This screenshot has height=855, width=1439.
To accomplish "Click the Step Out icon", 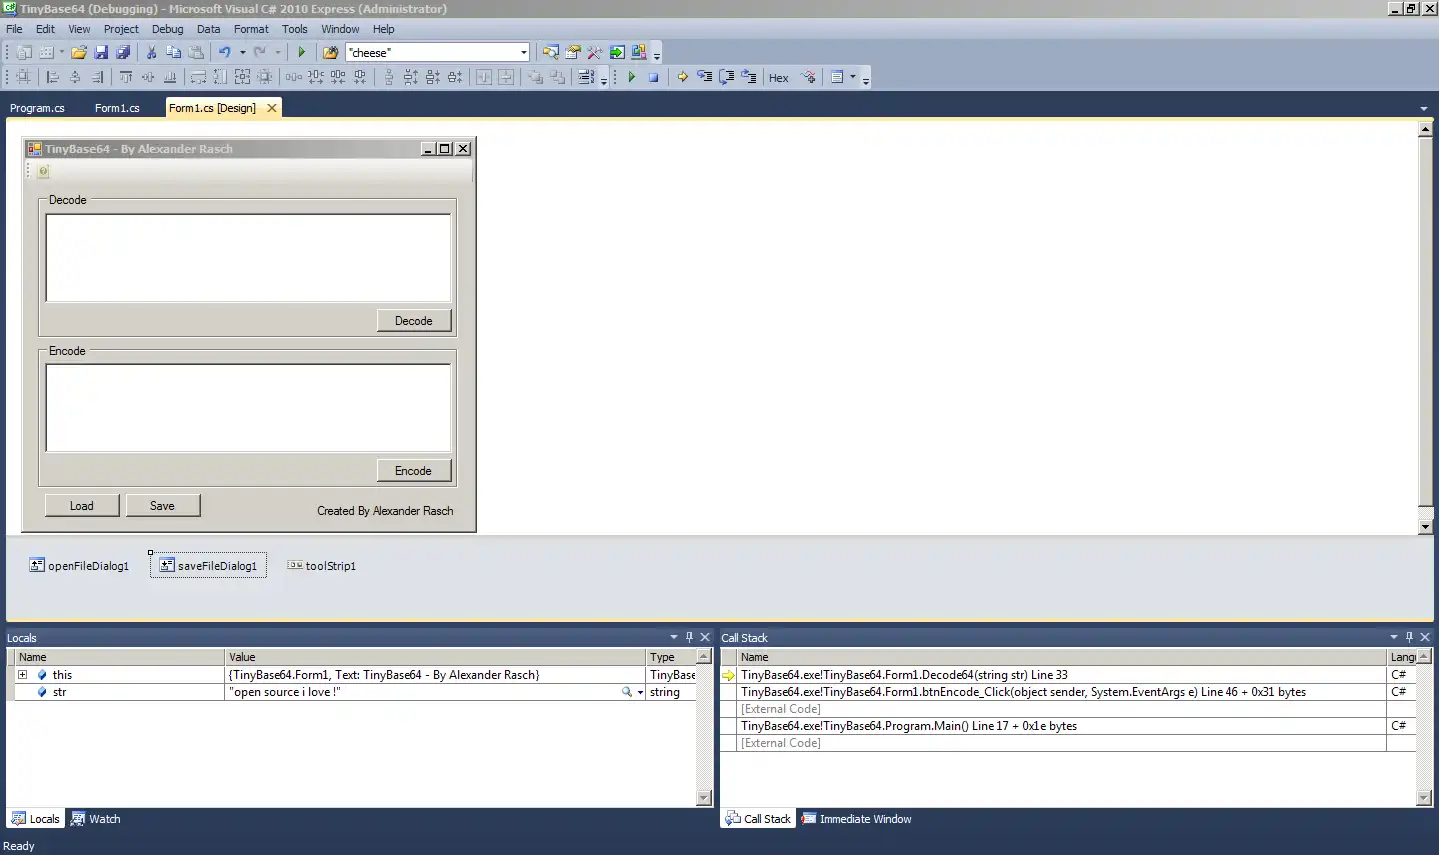I will (x=748, y=77).
